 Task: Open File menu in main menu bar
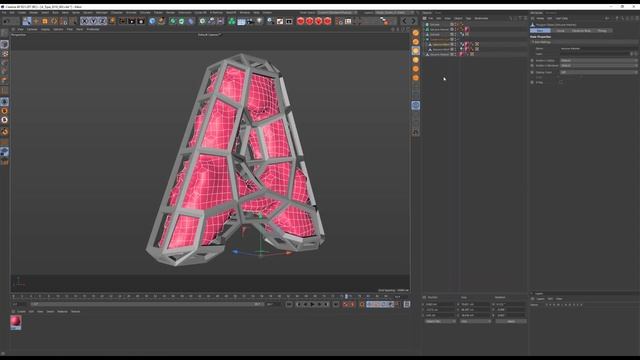coord(4,13)
